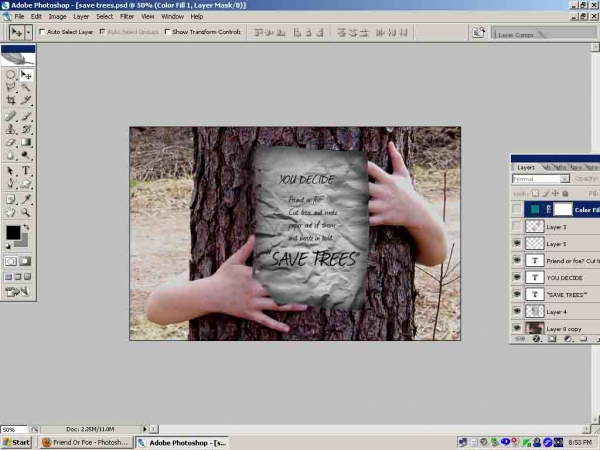
Task: Select the Move tool in toolbox
Action: [26, 75]
